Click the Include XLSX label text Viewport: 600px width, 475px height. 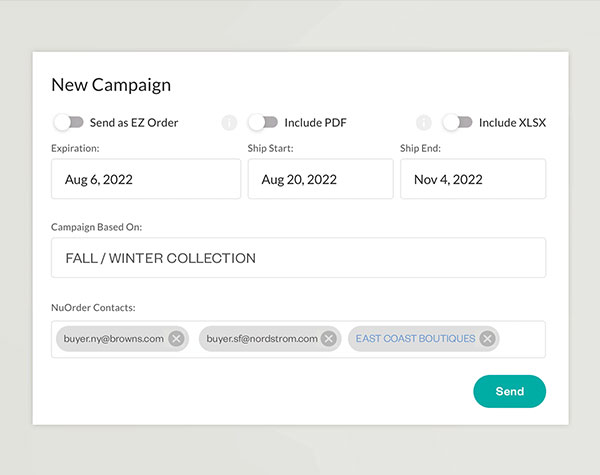[512, 123]
